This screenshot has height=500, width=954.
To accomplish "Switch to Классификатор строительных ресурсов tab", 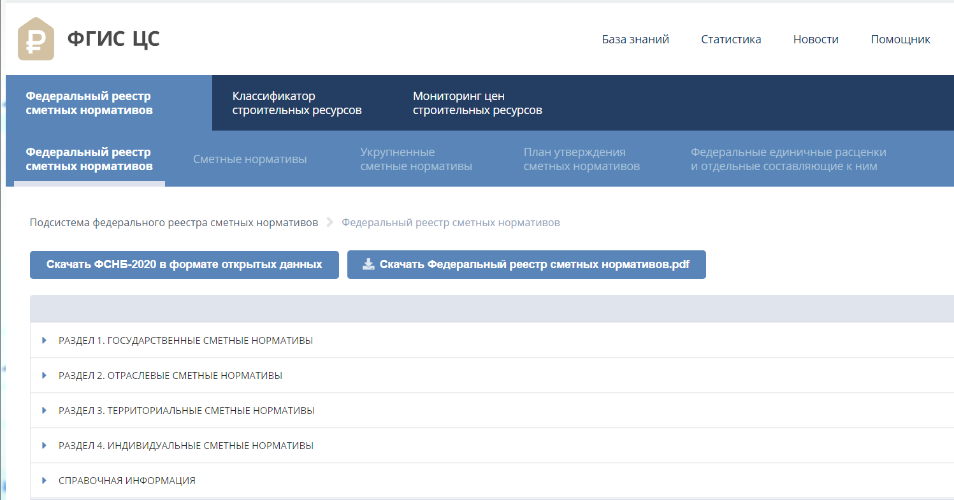I will [296, 103].
